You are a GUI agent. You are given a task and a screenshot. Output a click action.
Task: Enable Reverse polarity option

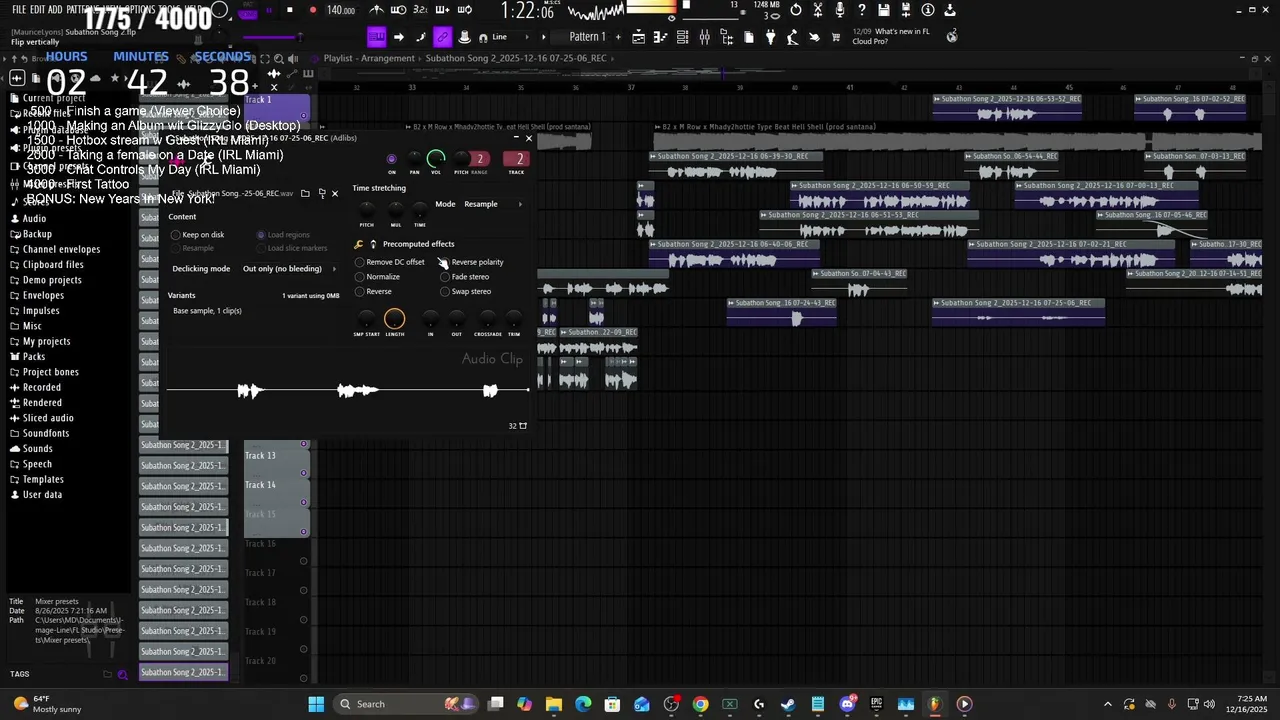(472, 262)
